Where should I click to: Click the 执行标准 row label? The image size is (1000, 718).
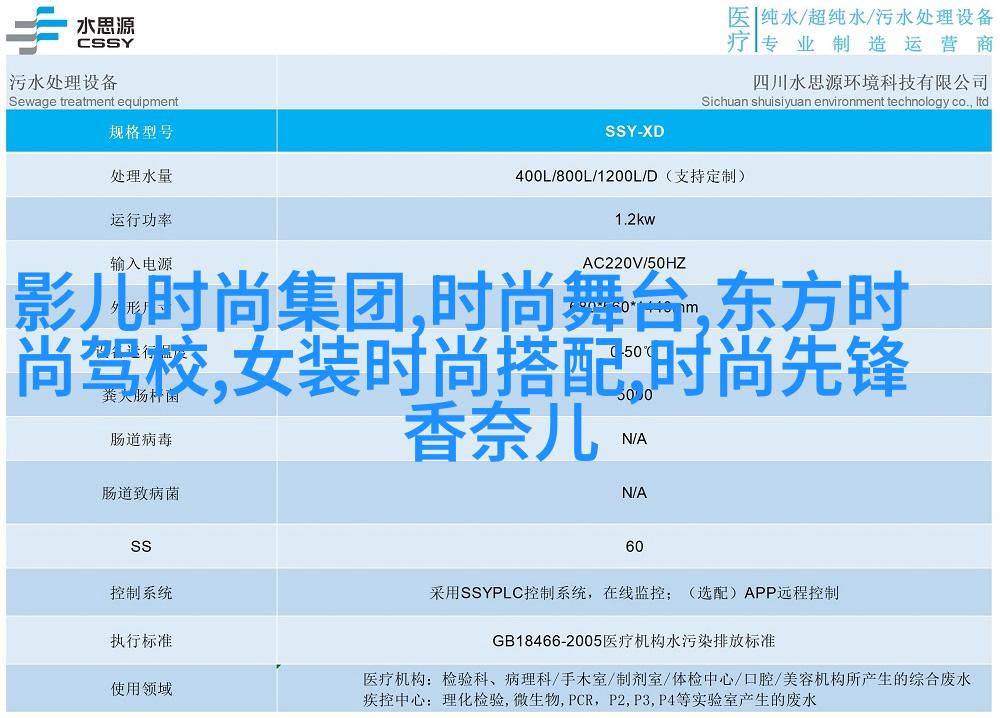pyautogui.click(x=141, y=640)
